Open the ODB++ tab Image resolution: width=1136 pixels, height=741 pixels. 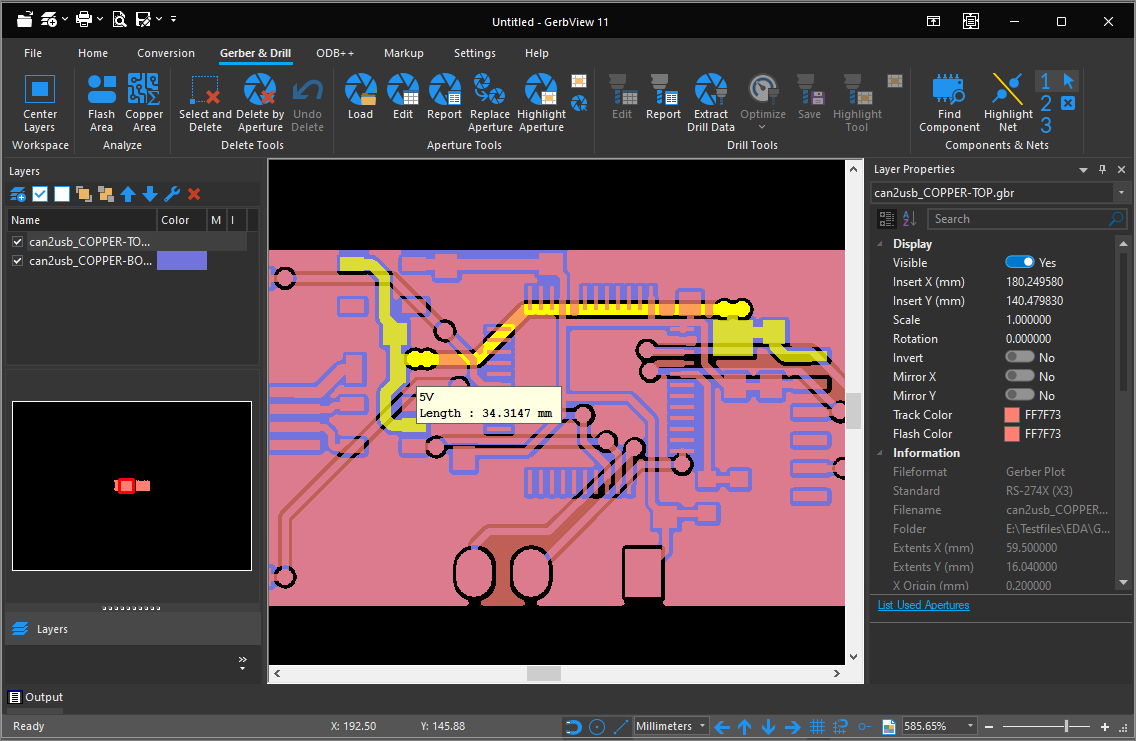[x=335, y=53]
